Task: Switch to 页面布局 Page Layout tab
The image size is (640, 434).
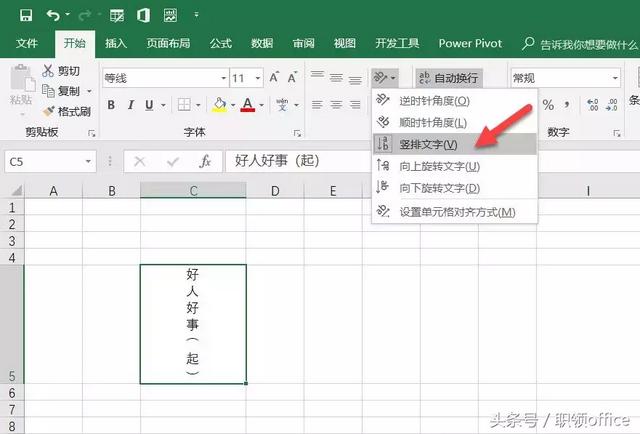Action: [x=169, y=43]
